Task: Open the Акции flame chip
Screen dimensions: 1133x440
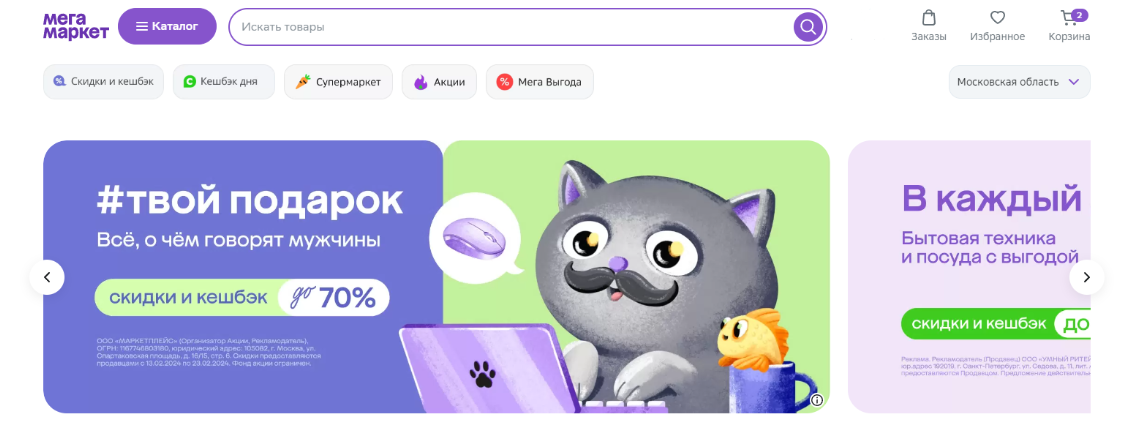Action: coord(439,82)
